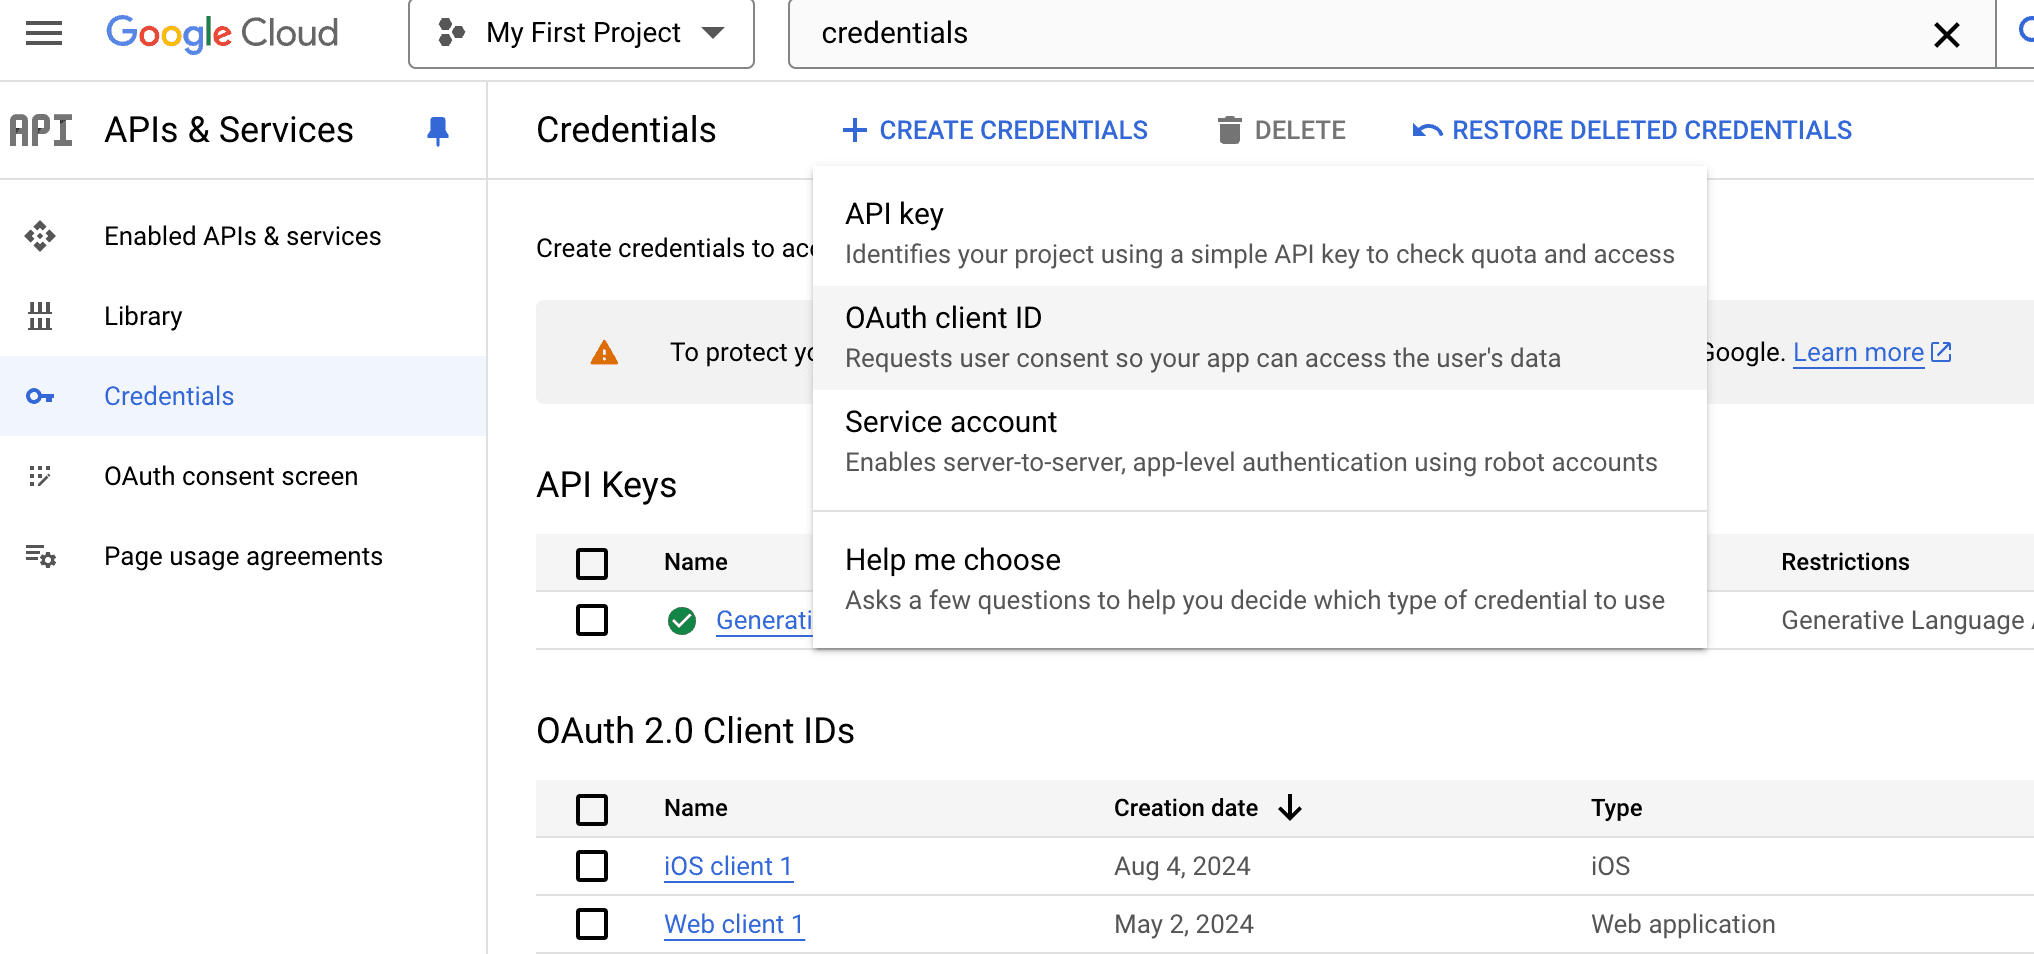The width and height of the screenshot is (2034, 954).
Task: Click the Restrictions column header
Action: click(1845, 562)
